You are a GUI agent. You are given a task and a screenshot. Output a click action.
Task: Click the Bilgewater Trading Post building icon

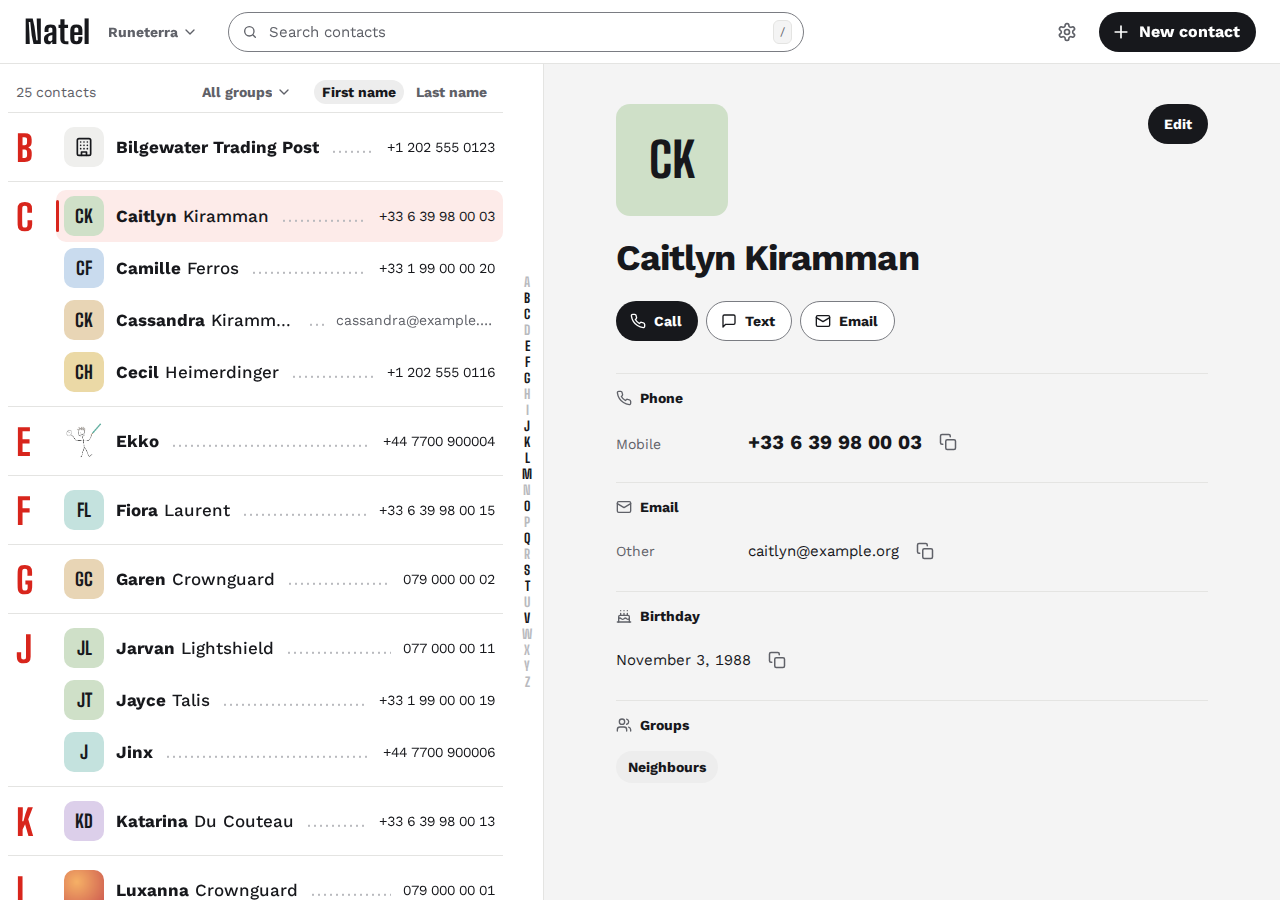tap(84, 147)
